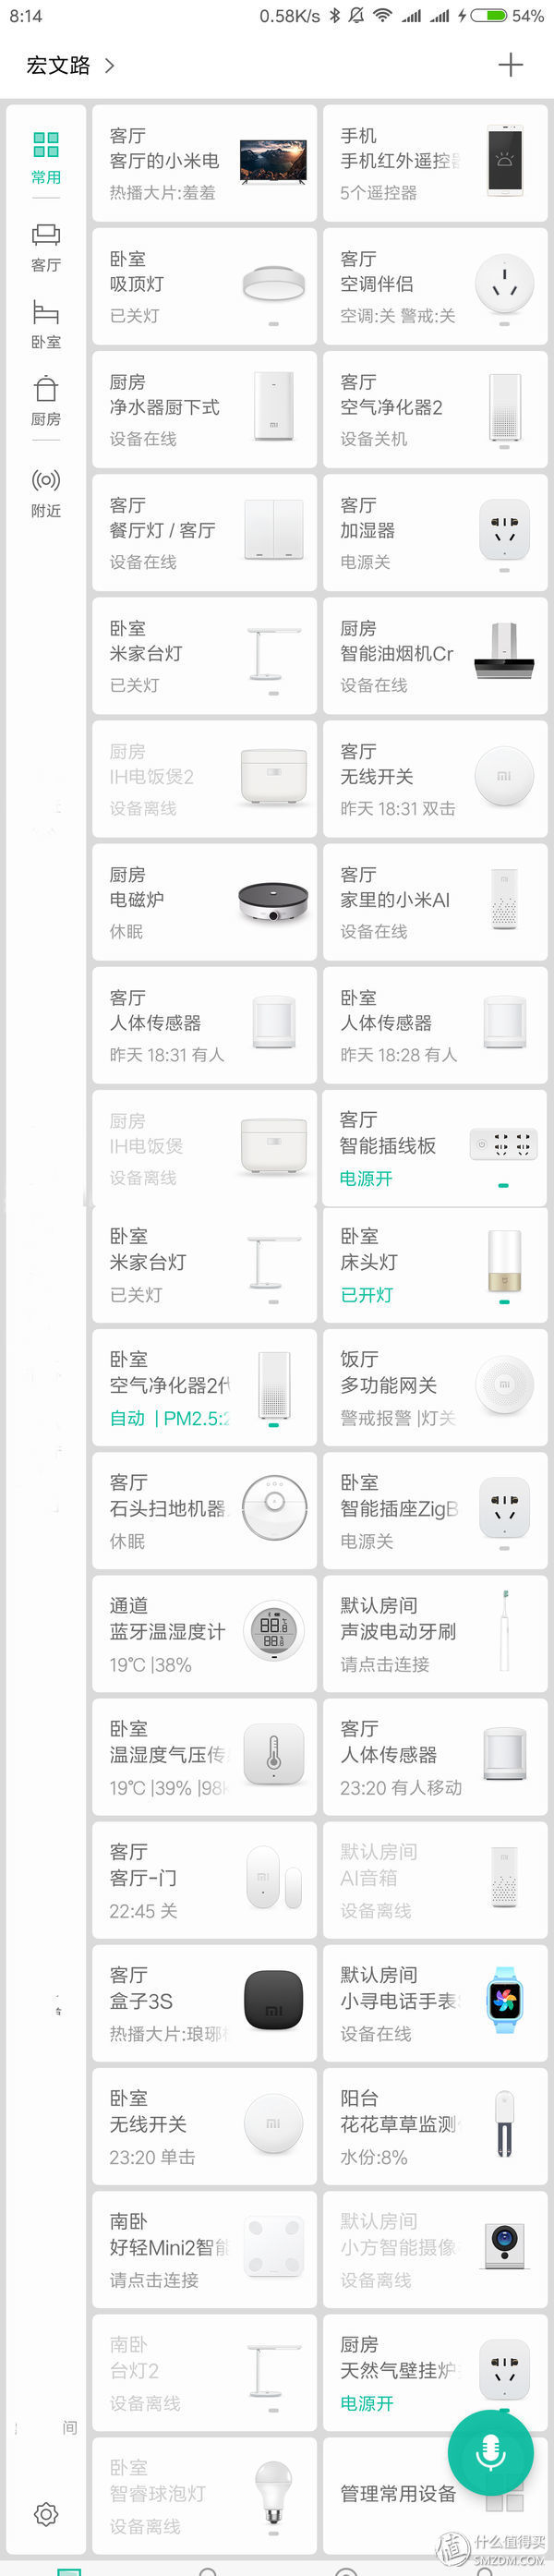554x2576 pixels.
Task: Open the 小寻电话手表 watch device
Action: click(x=435, y=2003)
